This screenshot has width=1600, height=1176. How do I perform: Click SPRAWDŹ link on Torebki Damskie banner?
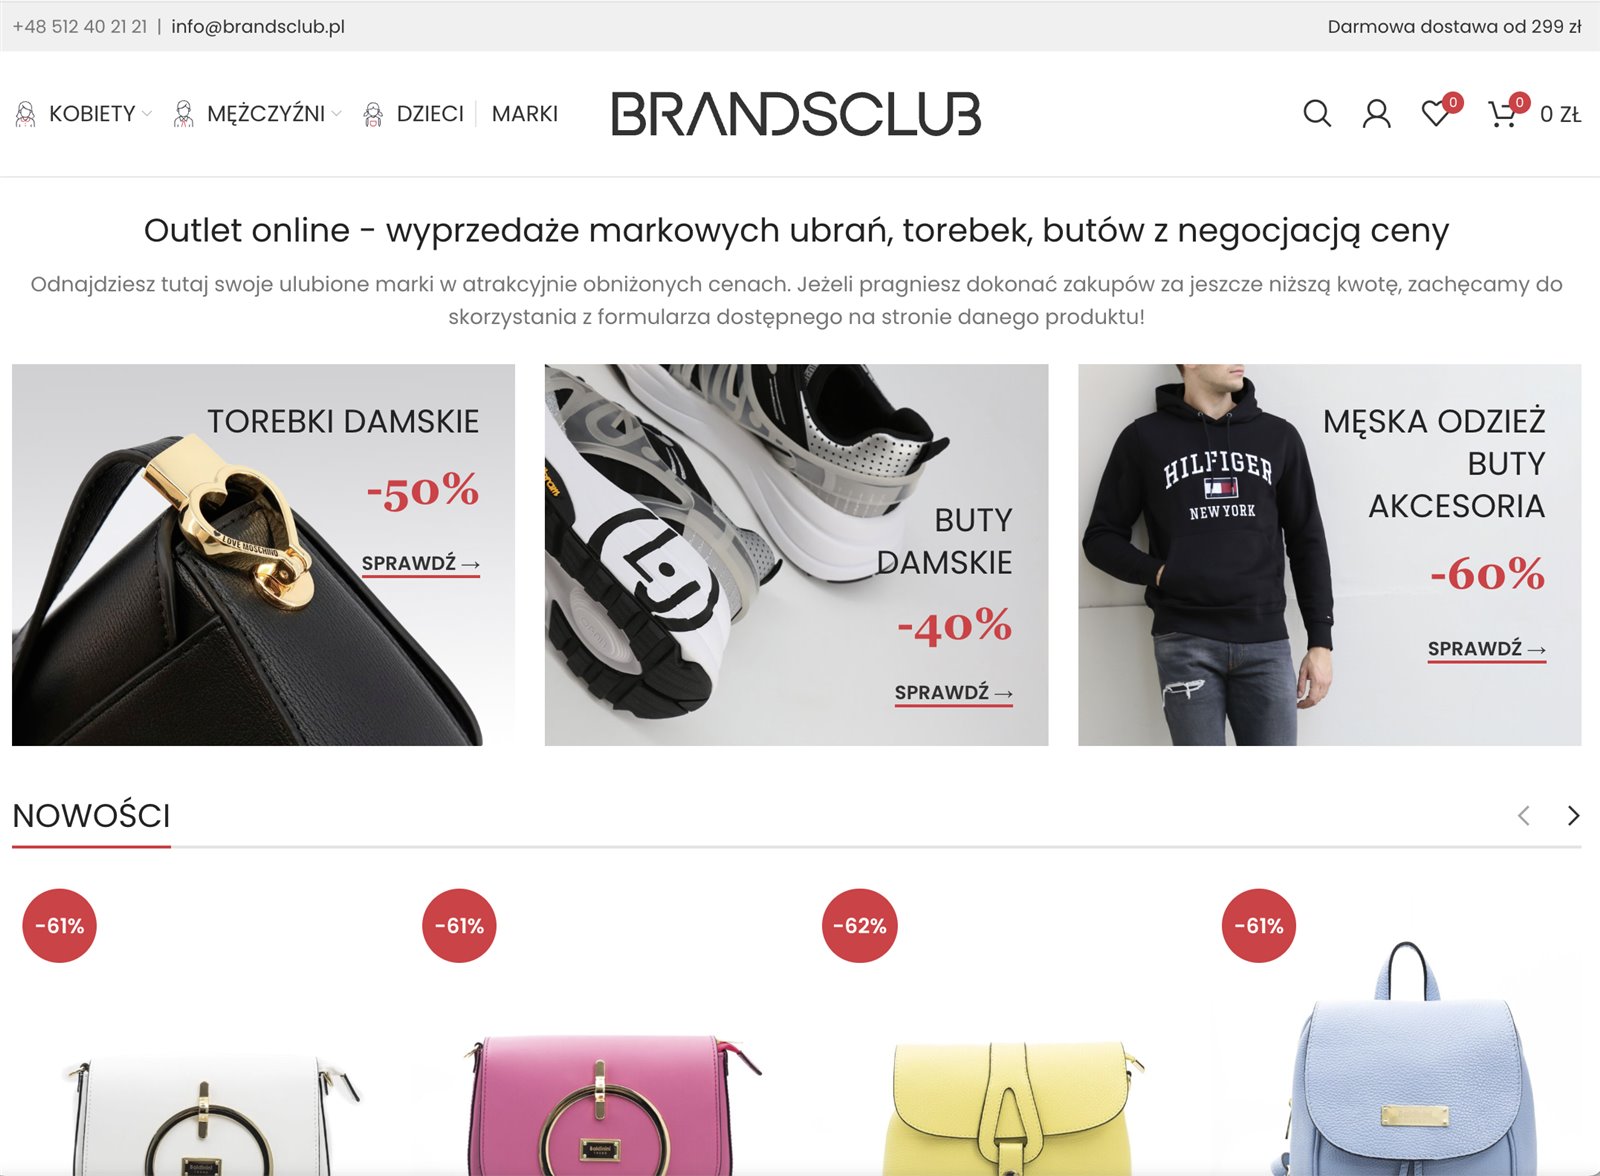[421, 565]
